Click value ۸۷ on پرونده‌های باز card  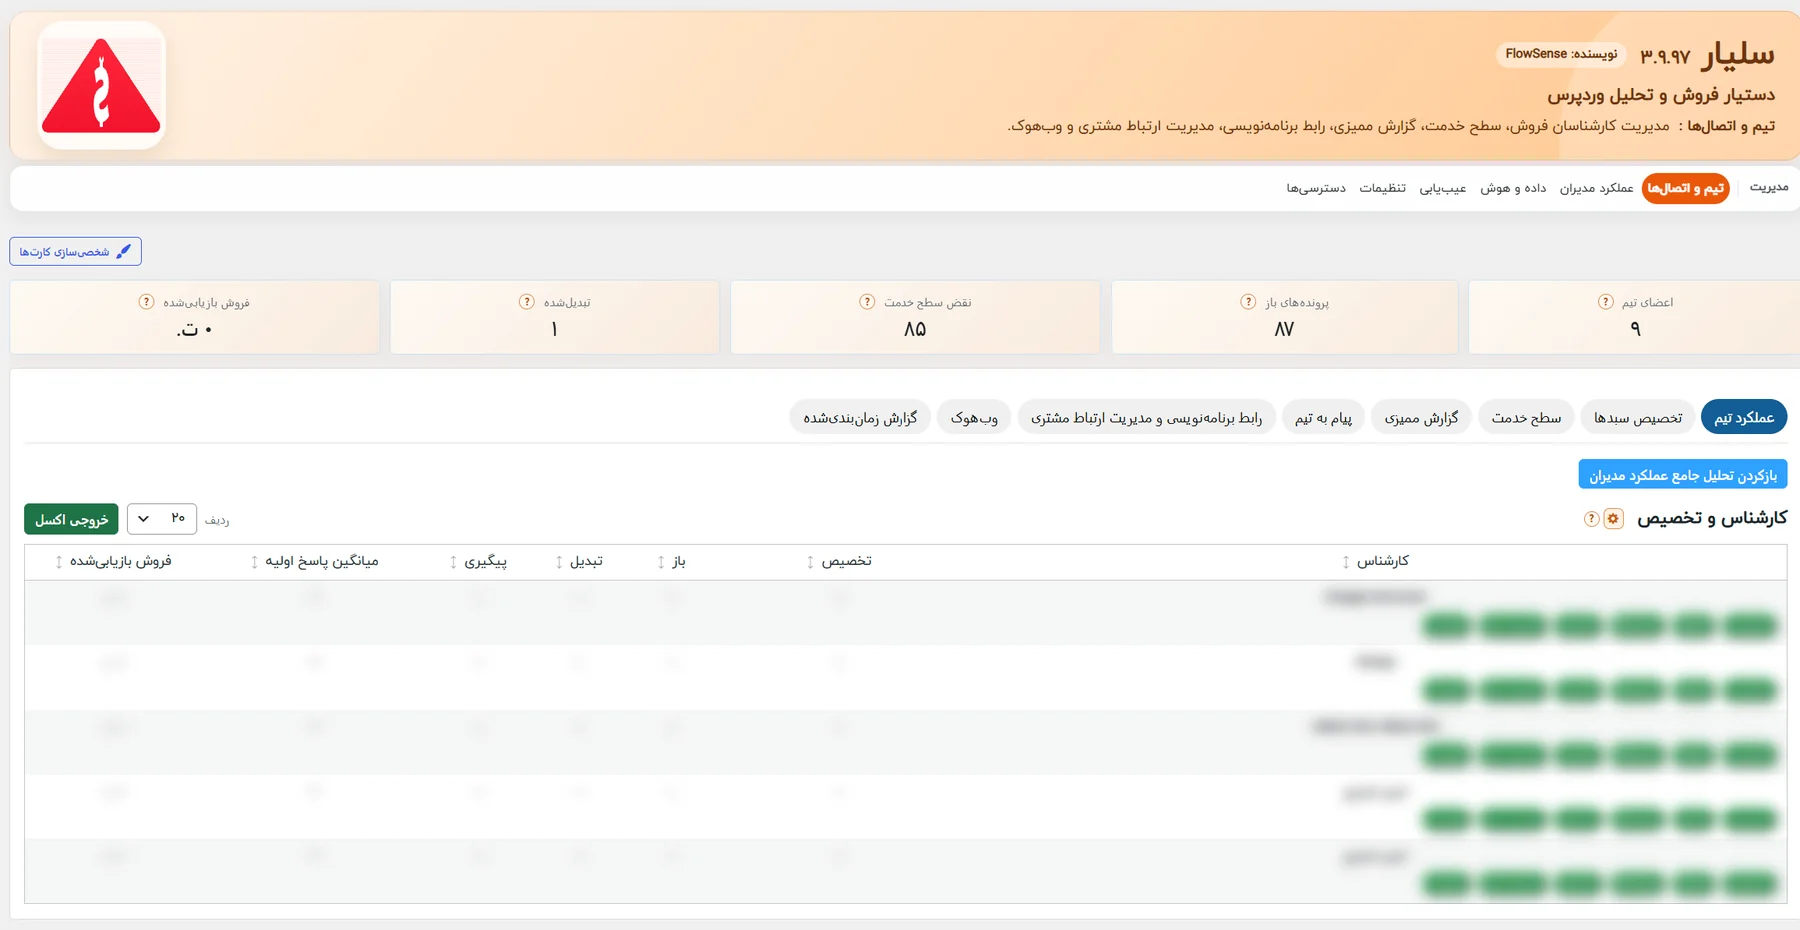1284,329
